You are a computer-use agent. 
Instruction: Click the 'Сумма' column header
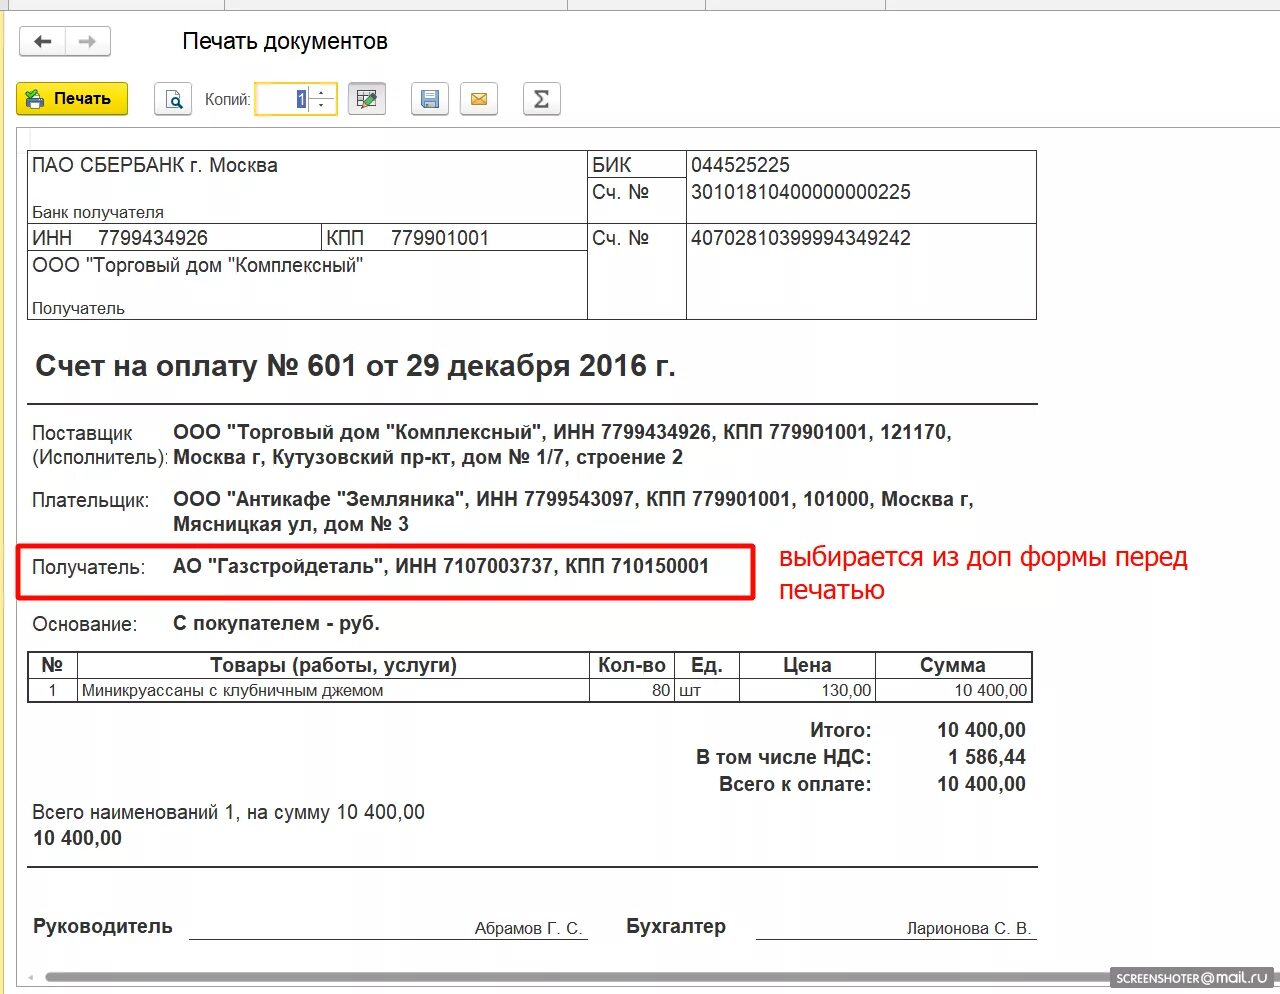click(953, 665)
